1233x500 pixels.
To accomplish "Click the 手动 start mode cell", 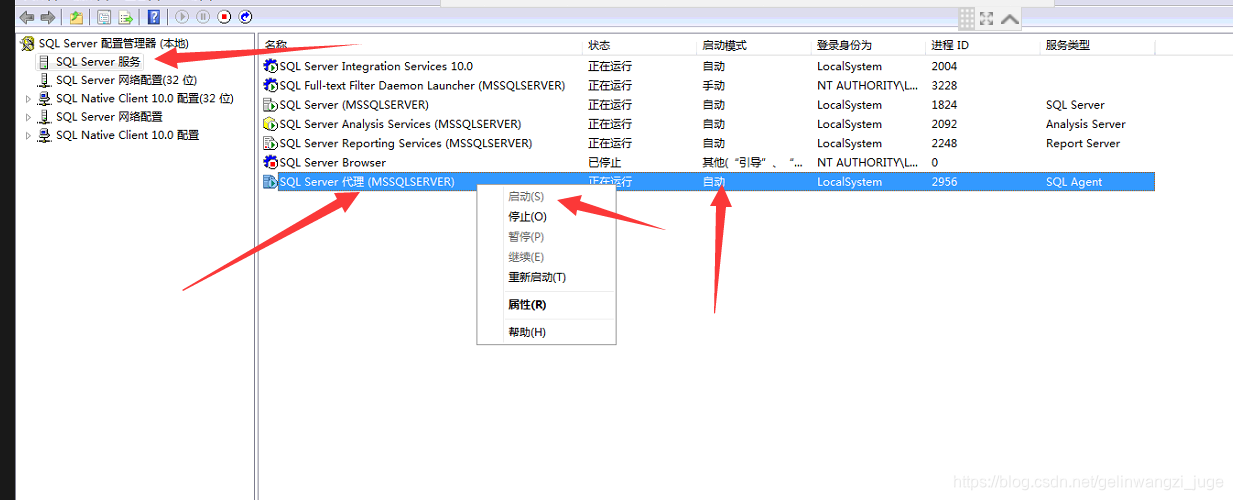I will click(713, 86).
